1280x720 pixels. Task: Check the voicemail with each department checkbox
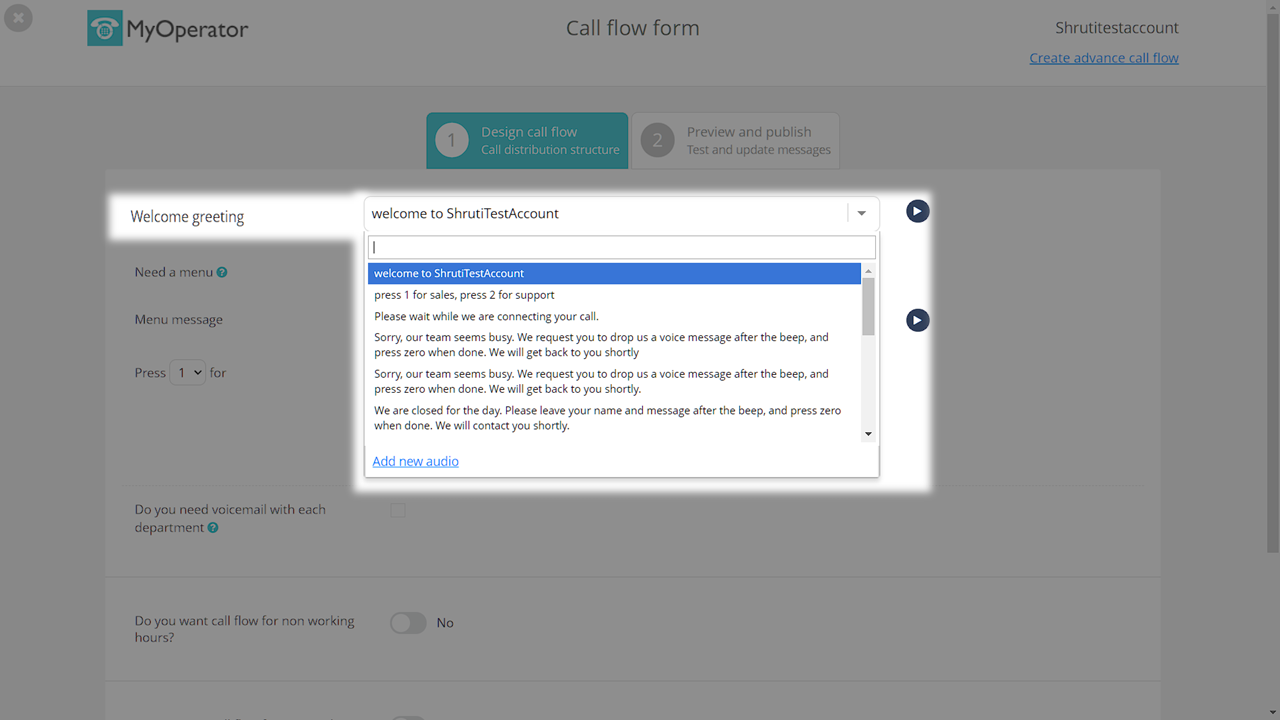[x=398, y=510]
